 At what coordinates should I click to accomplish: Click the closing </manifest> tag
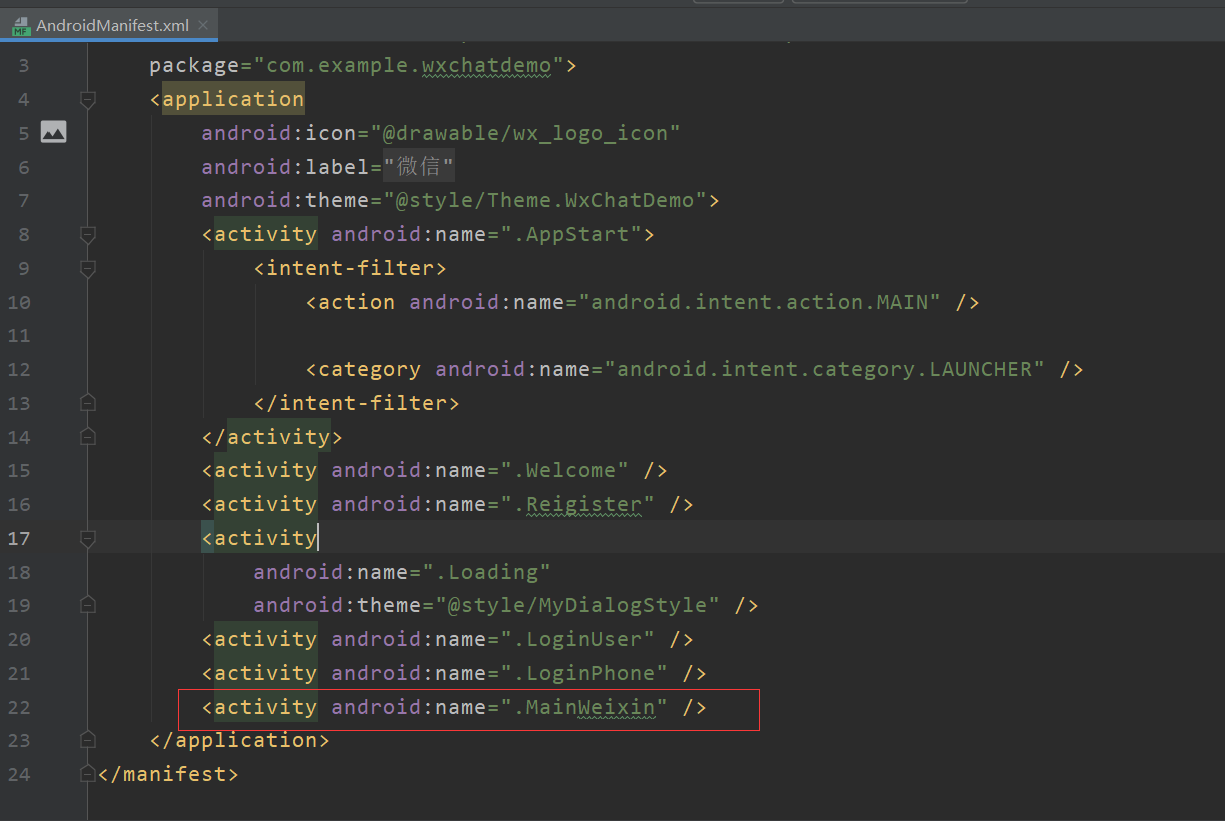point(168,774)
